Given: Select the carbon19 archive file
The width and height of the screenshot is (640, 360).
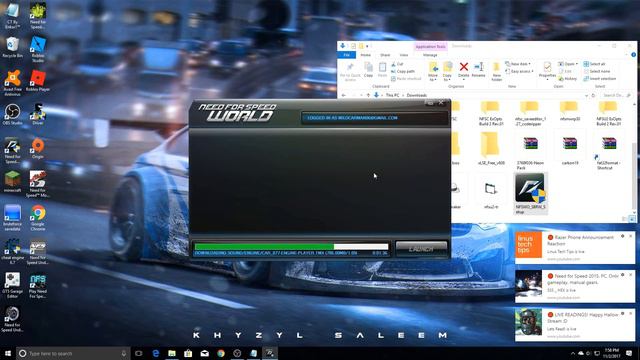Looking at the screenshot, I should pos(569,150).
